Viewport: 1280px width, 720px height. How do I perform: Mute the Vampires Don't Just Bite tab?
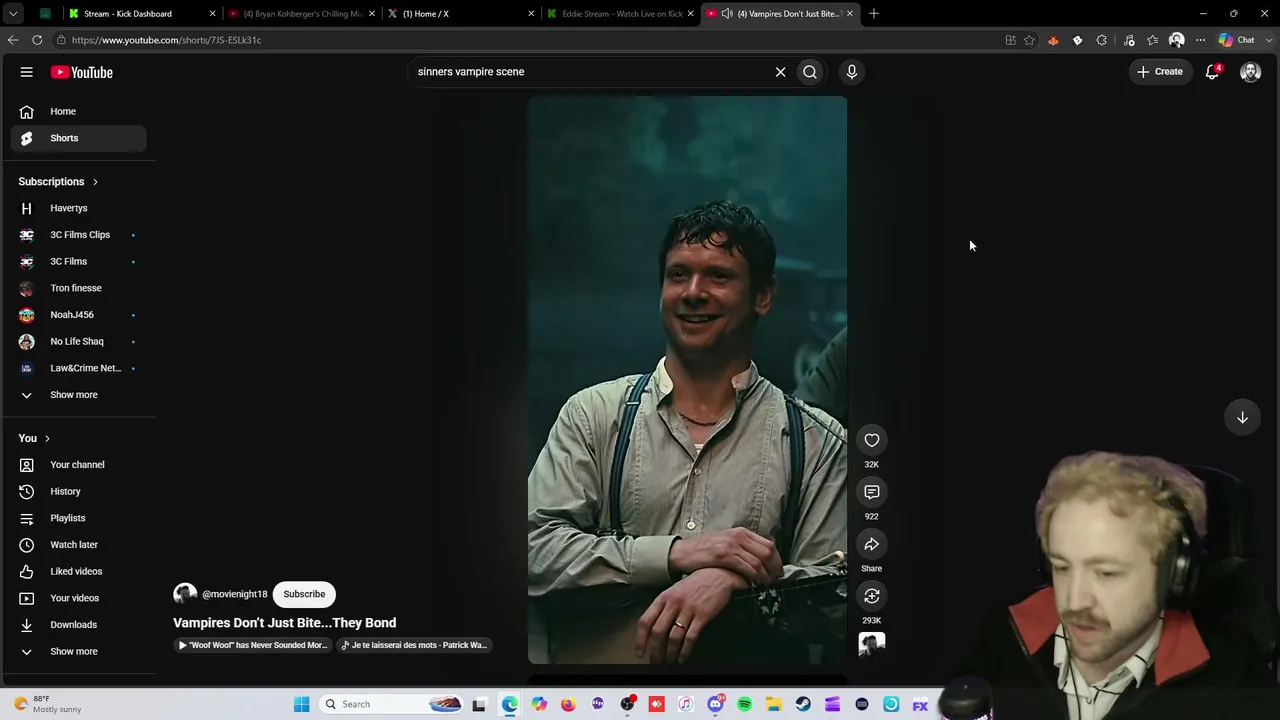pos(727,14)
